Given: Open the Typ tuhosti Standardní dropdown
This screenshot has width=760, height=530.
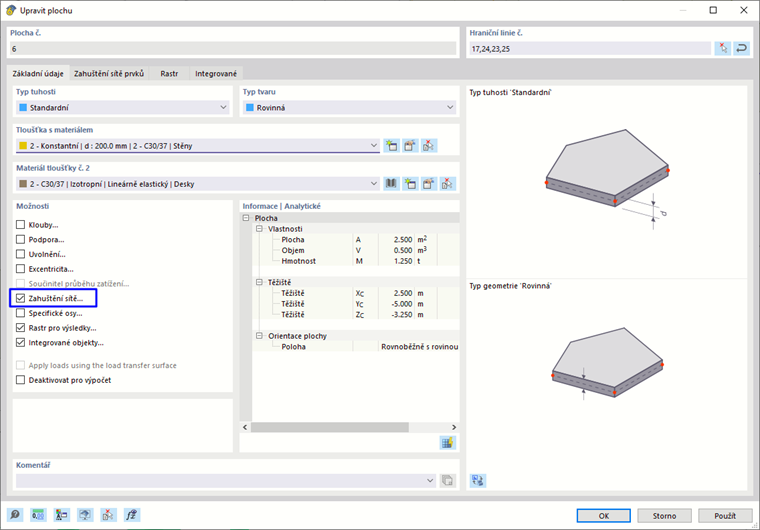Looking at the screenshot, I should coord(123,108).
